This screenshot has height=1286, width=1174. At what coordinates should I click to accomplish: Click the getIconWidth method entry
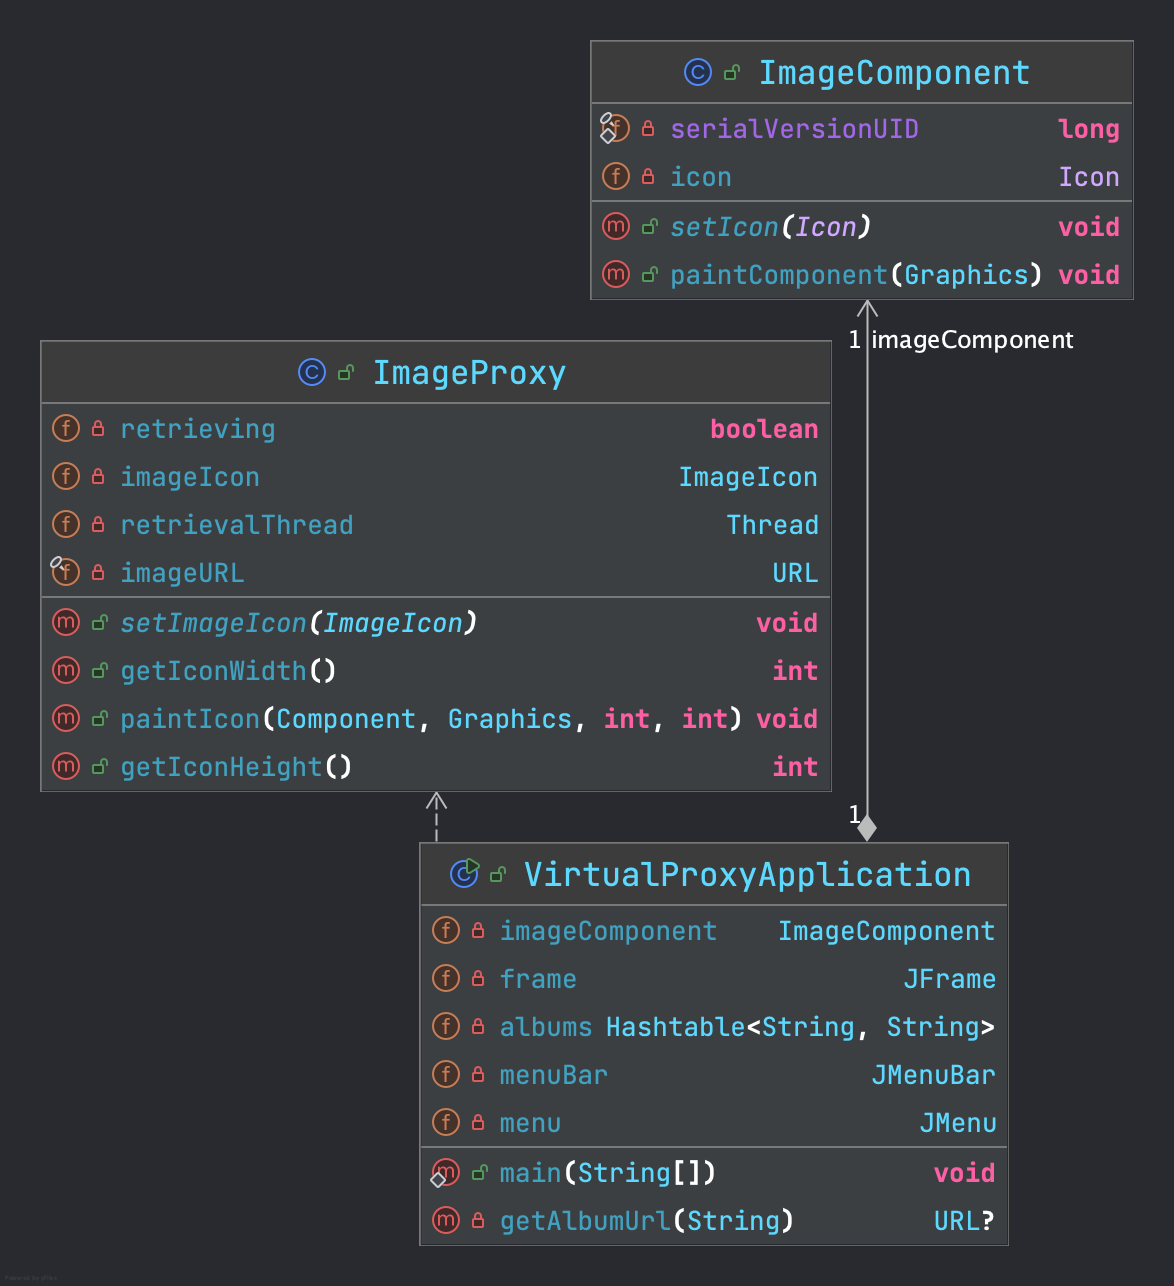coord(227,670)
